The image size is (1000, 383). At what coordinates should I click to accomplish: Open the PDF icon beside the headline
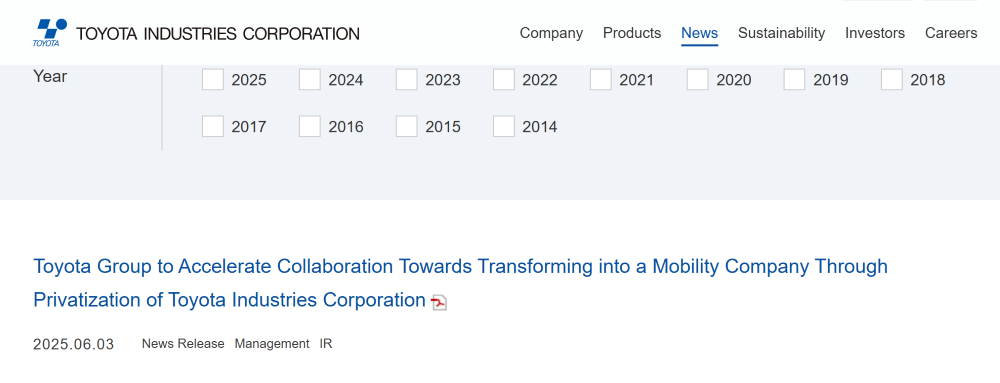tap(439, 302)
